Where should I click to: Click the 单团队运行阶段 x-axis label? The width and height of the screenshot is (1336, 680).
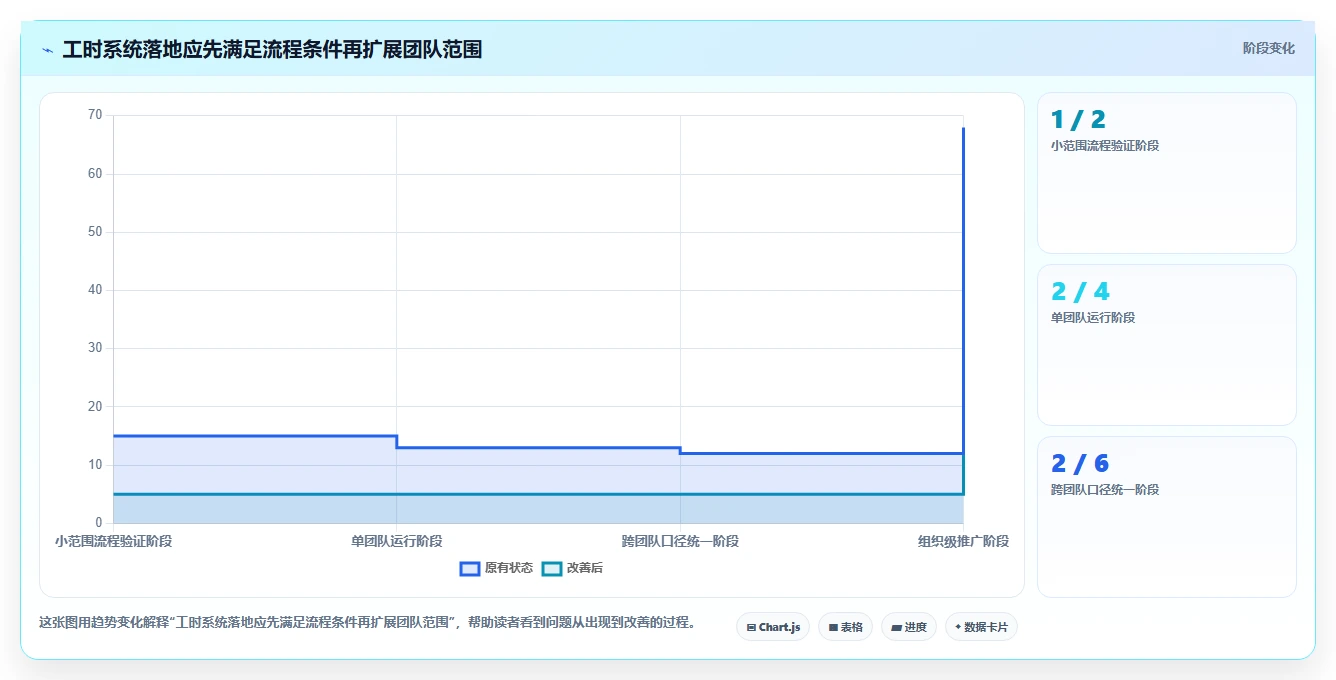pyautogui.click(x=397, y=541)
